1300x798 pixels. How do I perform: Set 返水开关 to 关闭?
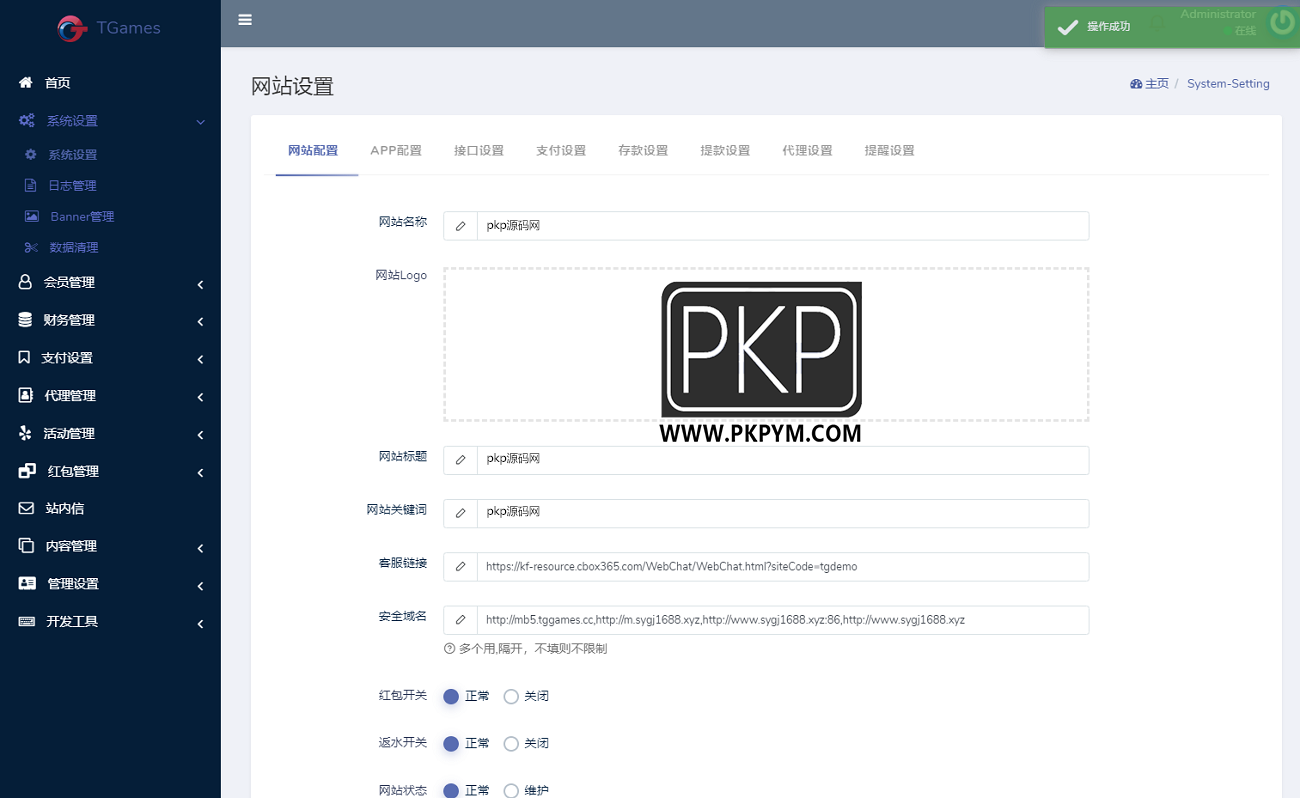coord(511,743)
